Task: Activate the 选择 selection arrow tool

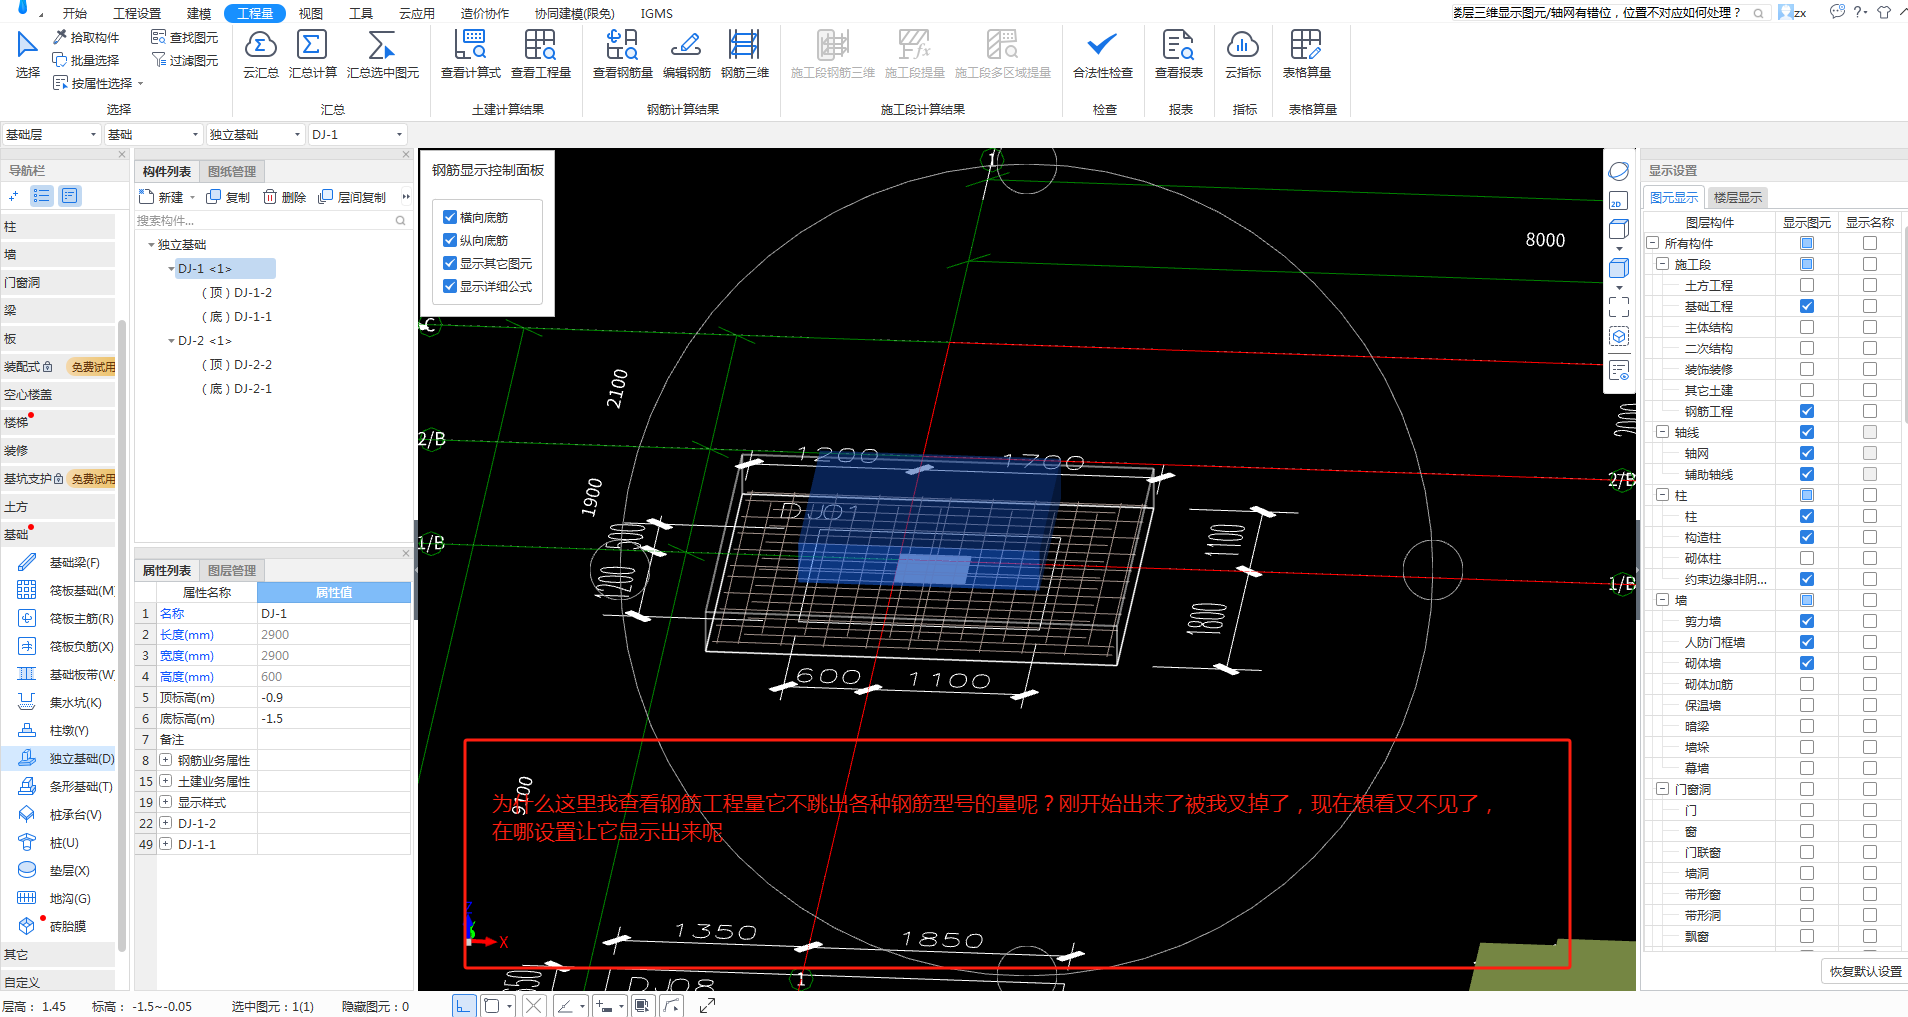Action: [27, 54]
